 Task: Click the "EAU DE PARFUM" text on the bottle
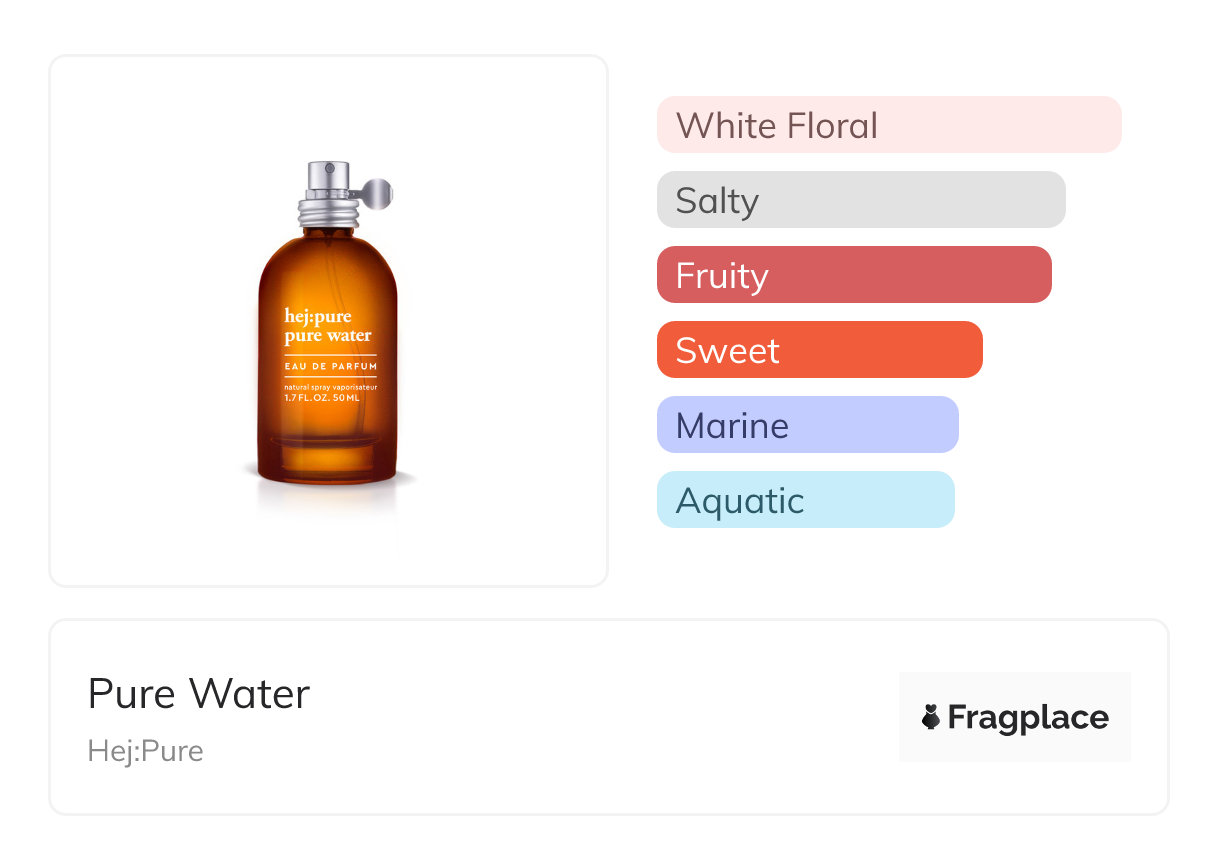(330, 367)
